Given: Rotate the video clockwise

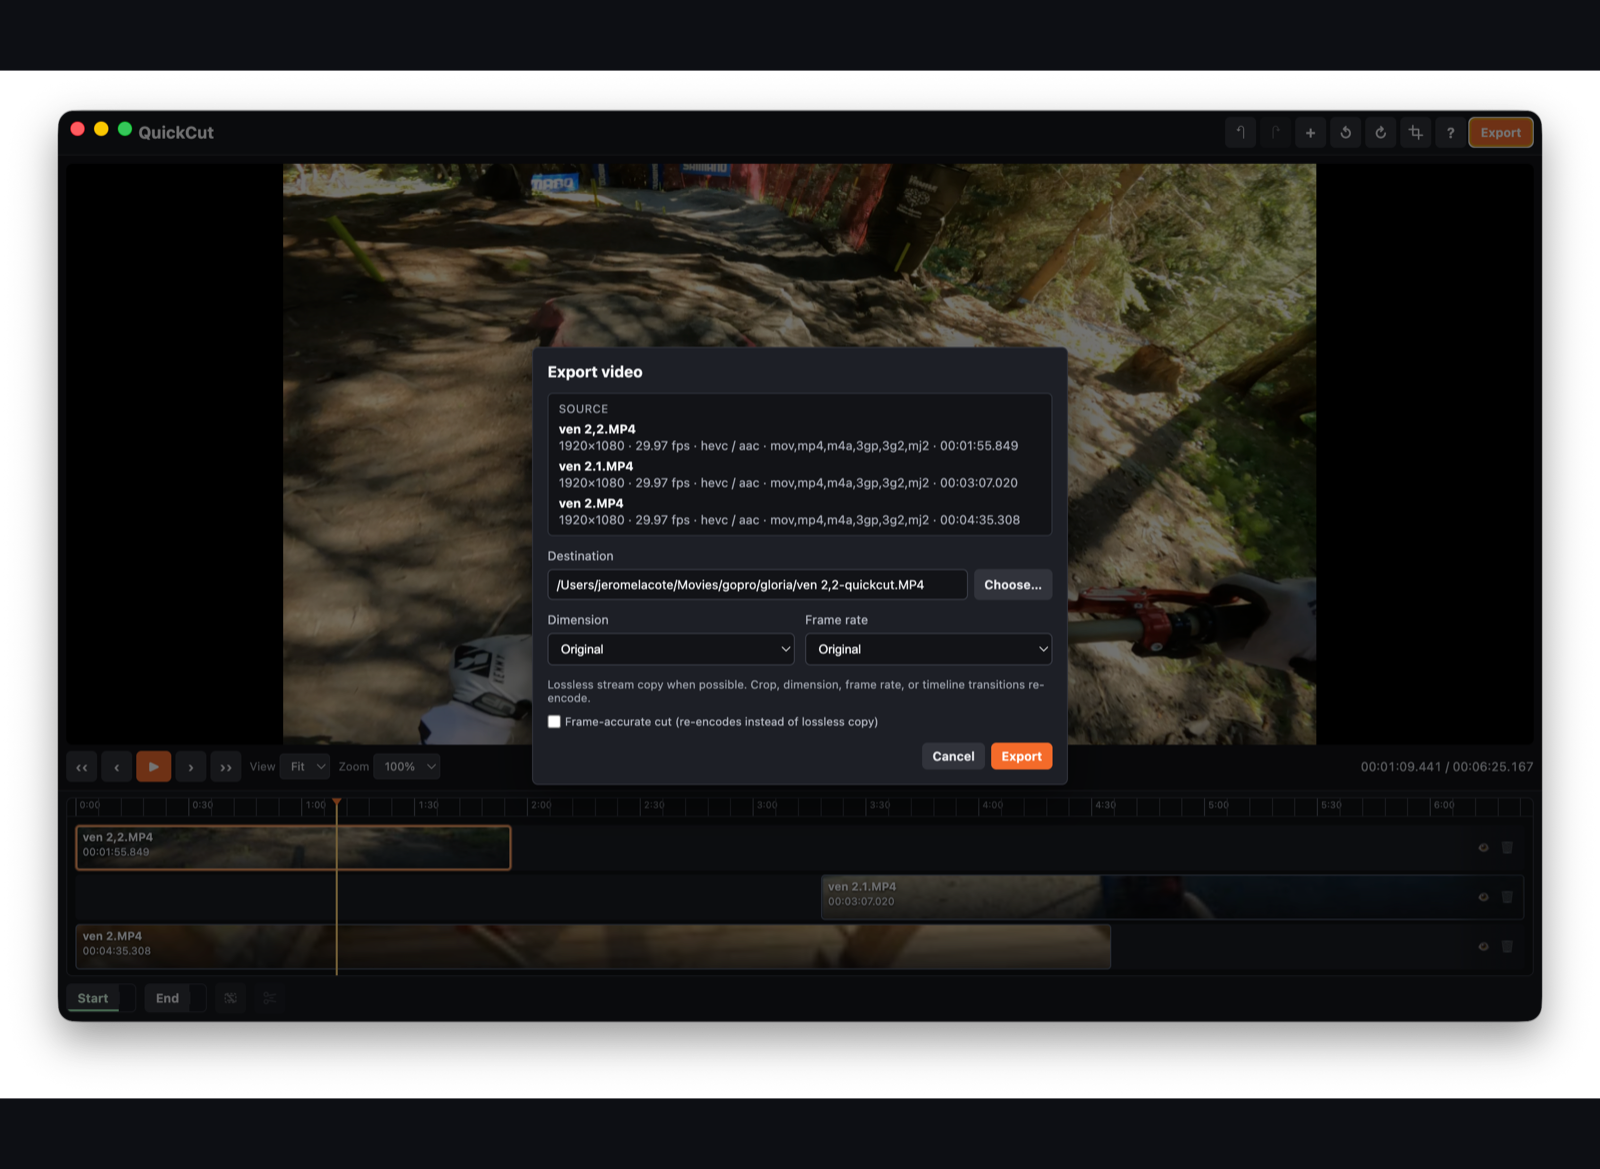Looking at the screenshot, I should pos(1380,132).
